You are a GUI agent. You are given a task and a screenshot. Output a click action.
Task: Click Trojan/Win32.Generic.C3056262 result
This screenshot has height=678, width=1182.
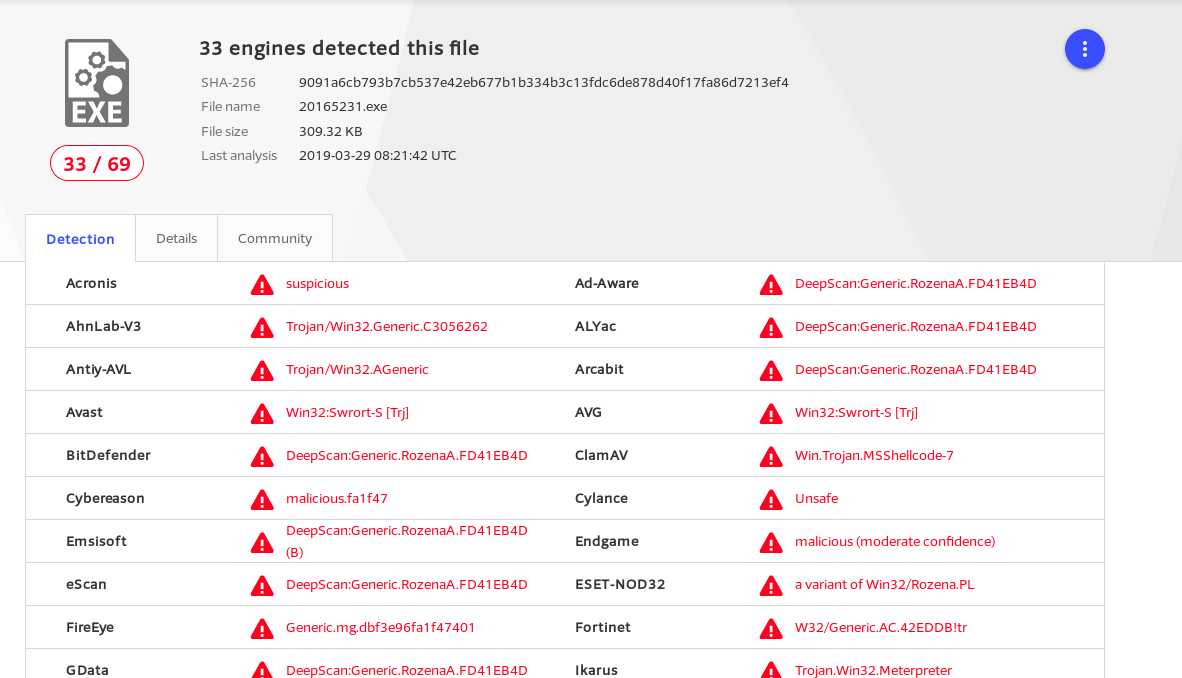pyautogui.click(x=387, y=327)
